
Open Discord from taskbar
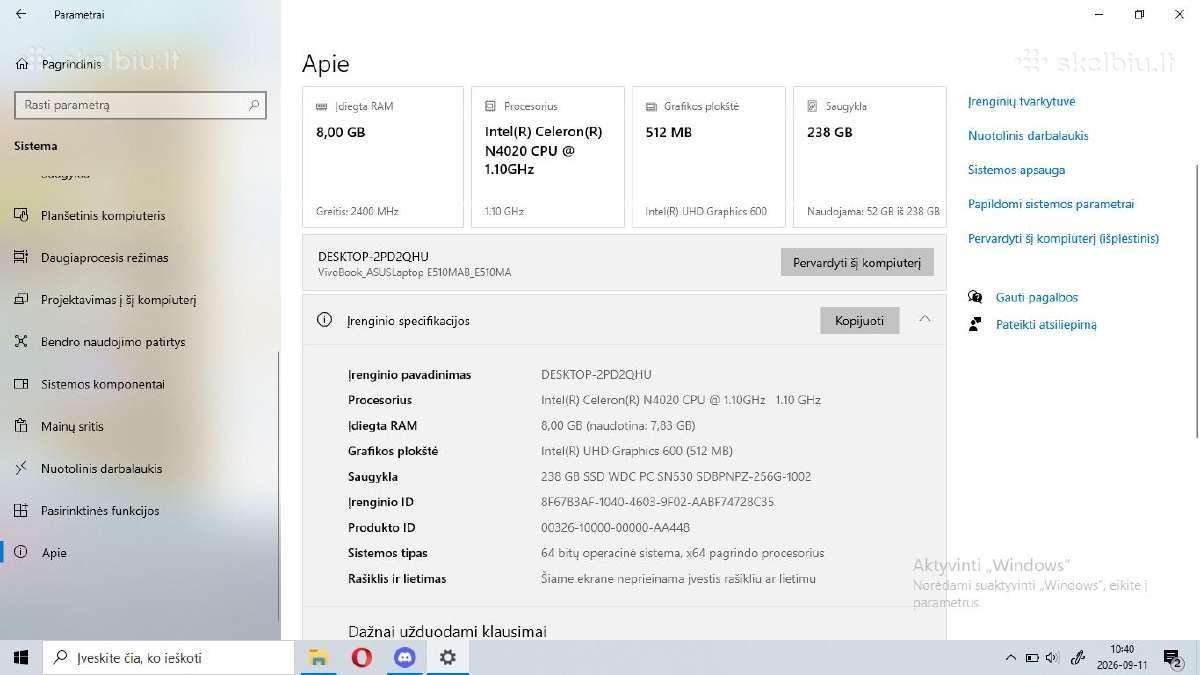coord(404,657)
